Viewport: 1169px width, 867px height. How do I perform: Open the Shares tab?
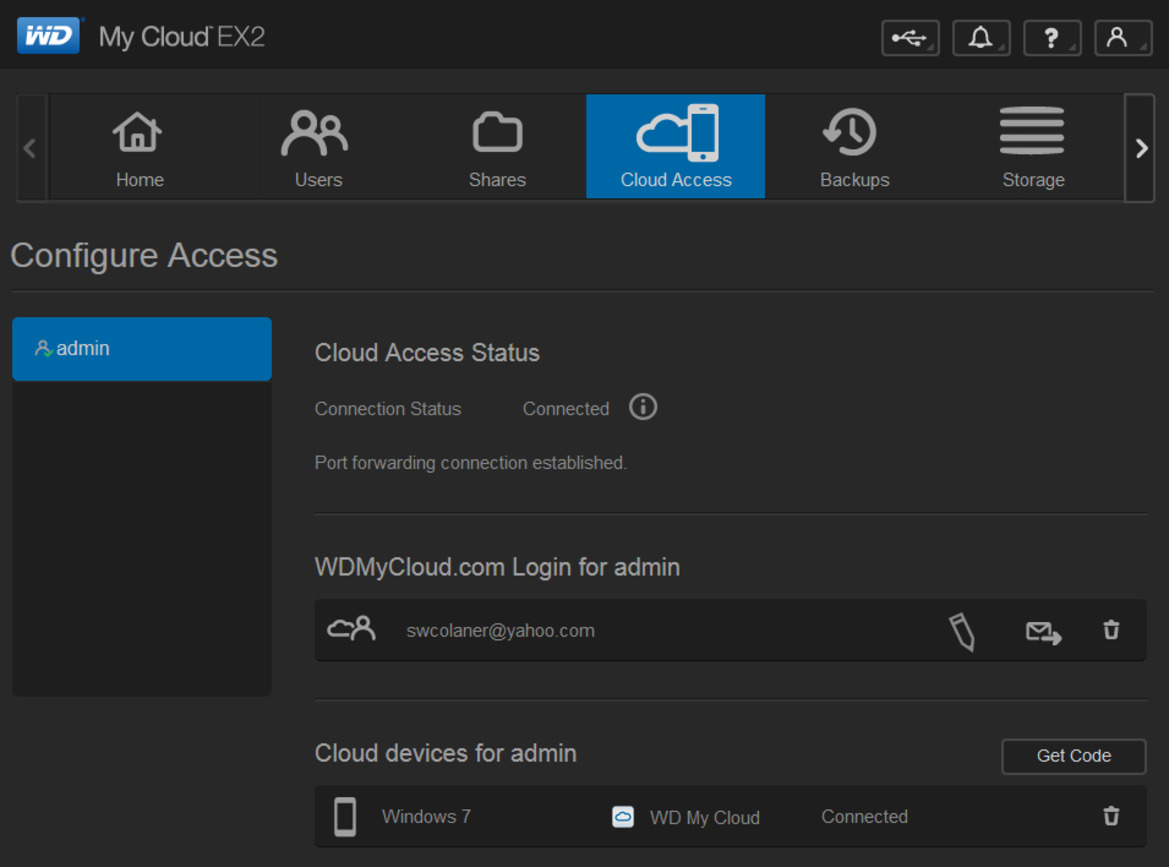[x=497, y=147]
